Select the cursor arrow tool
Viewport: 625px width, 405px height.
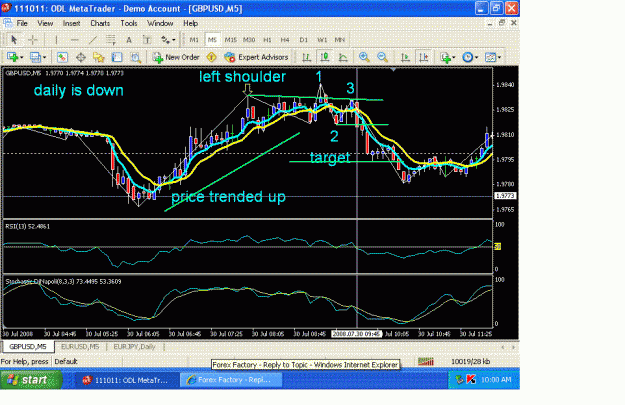click(14, 40)
